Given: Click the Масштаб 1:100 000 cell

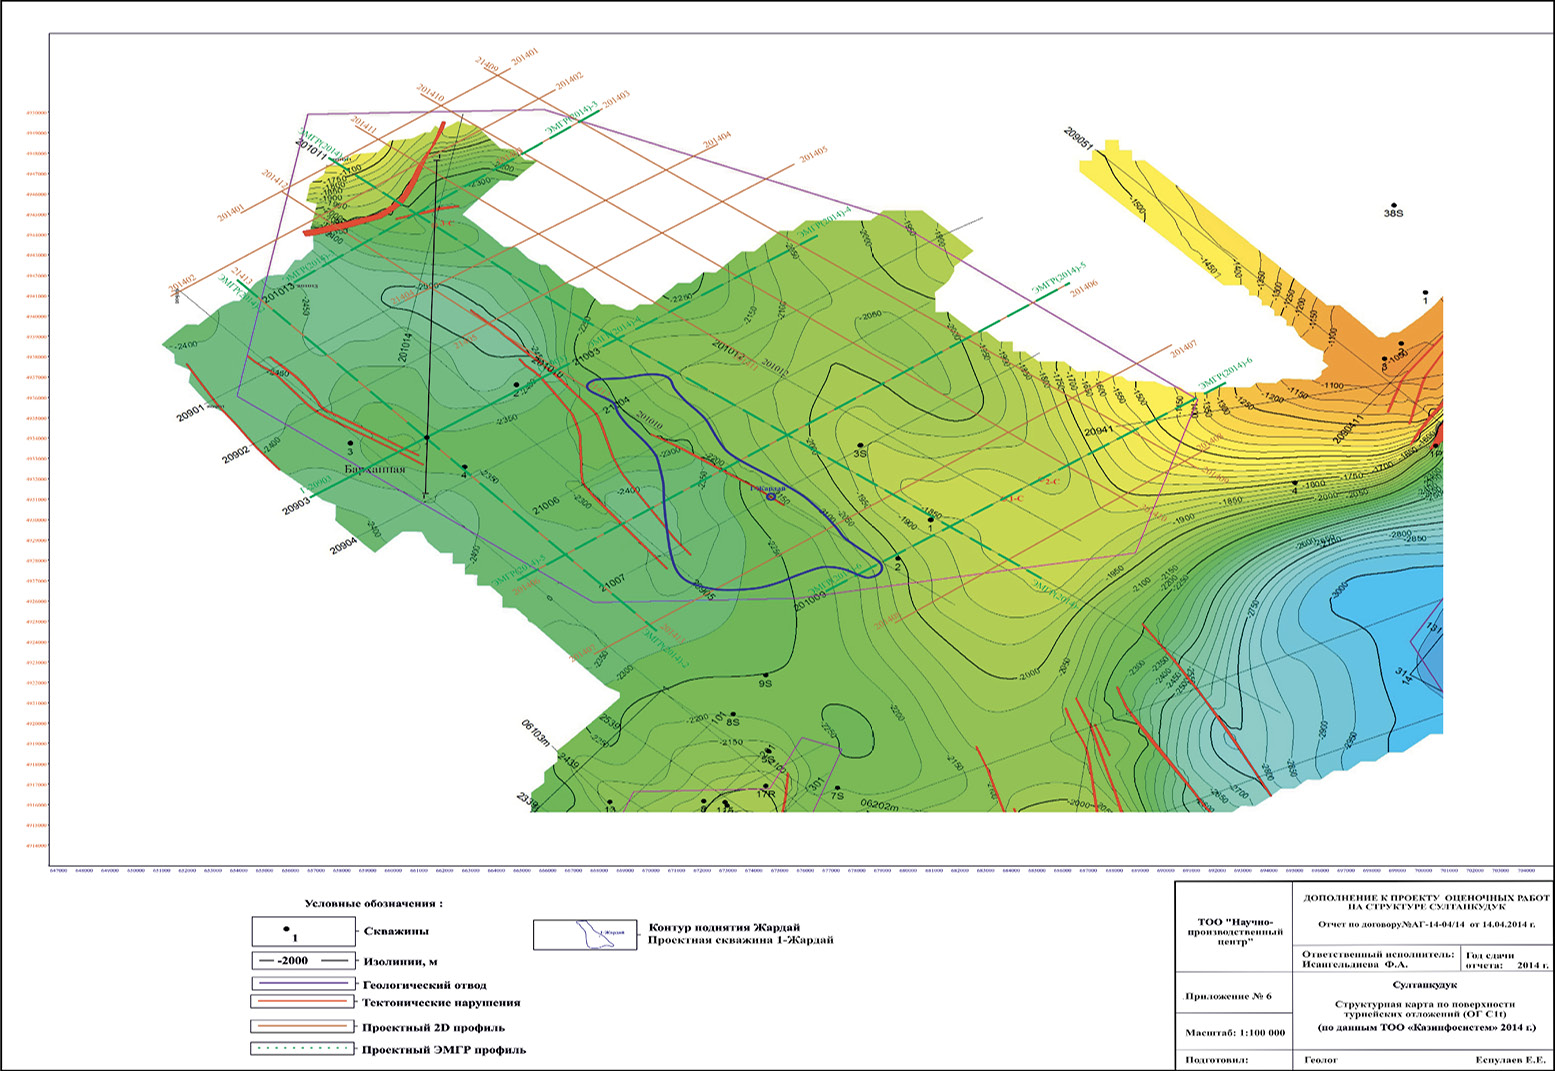Looking at the screenshot, I should coord(1234,1031).
